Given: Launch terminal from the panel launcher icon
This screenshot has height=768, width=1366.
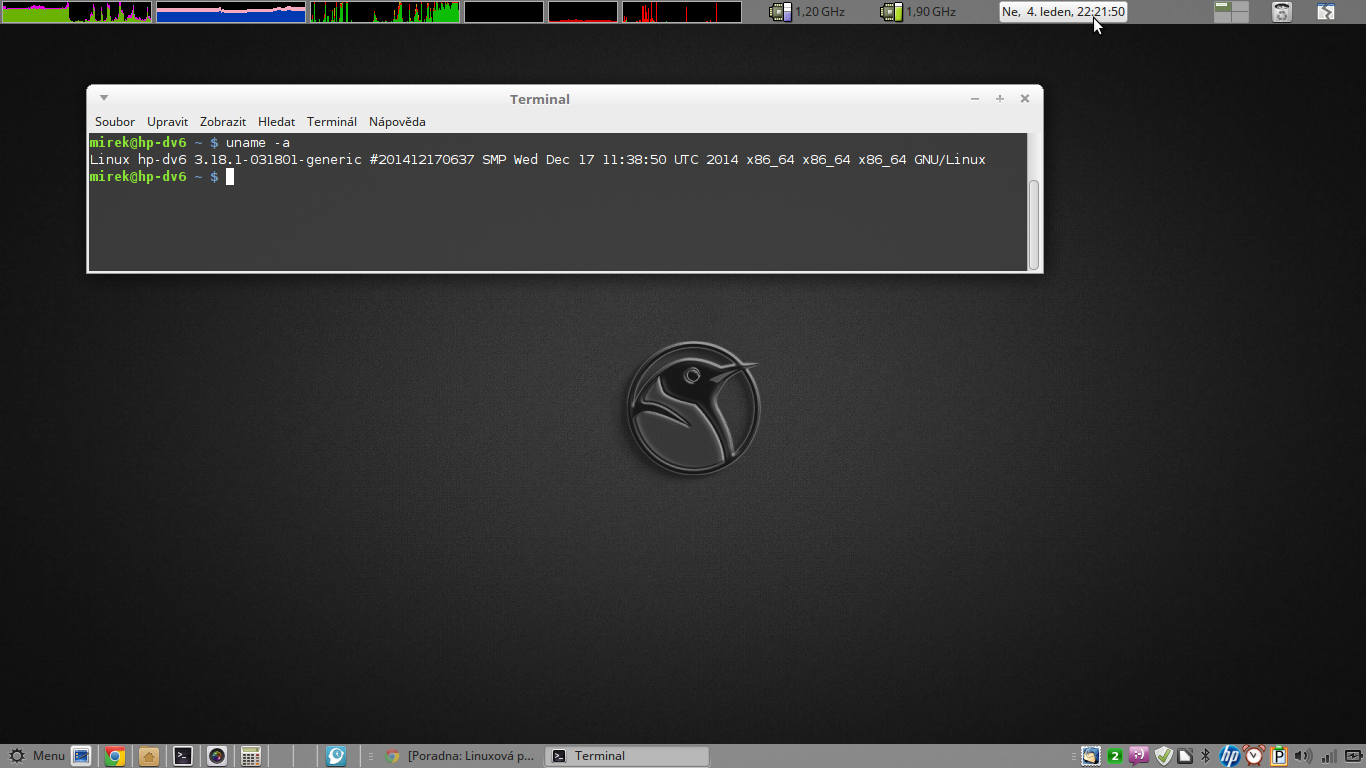Looking at the screenshot, I should (x=183, y=756).
